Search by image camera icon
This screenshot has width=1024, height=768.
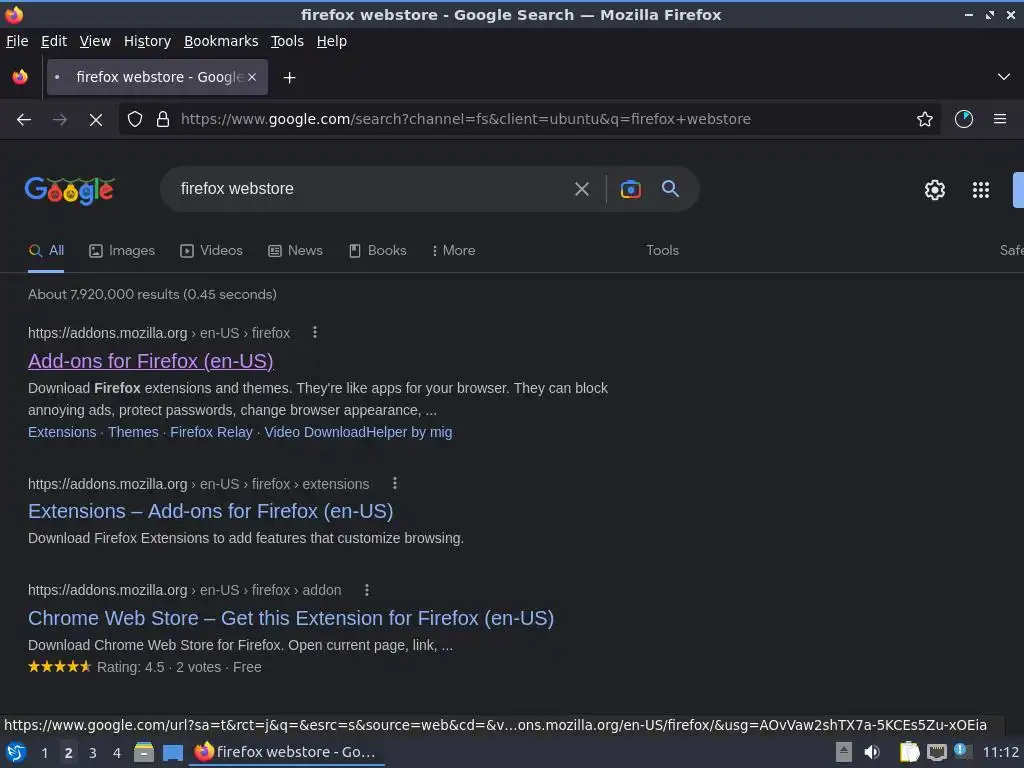[x=630, y=189]
